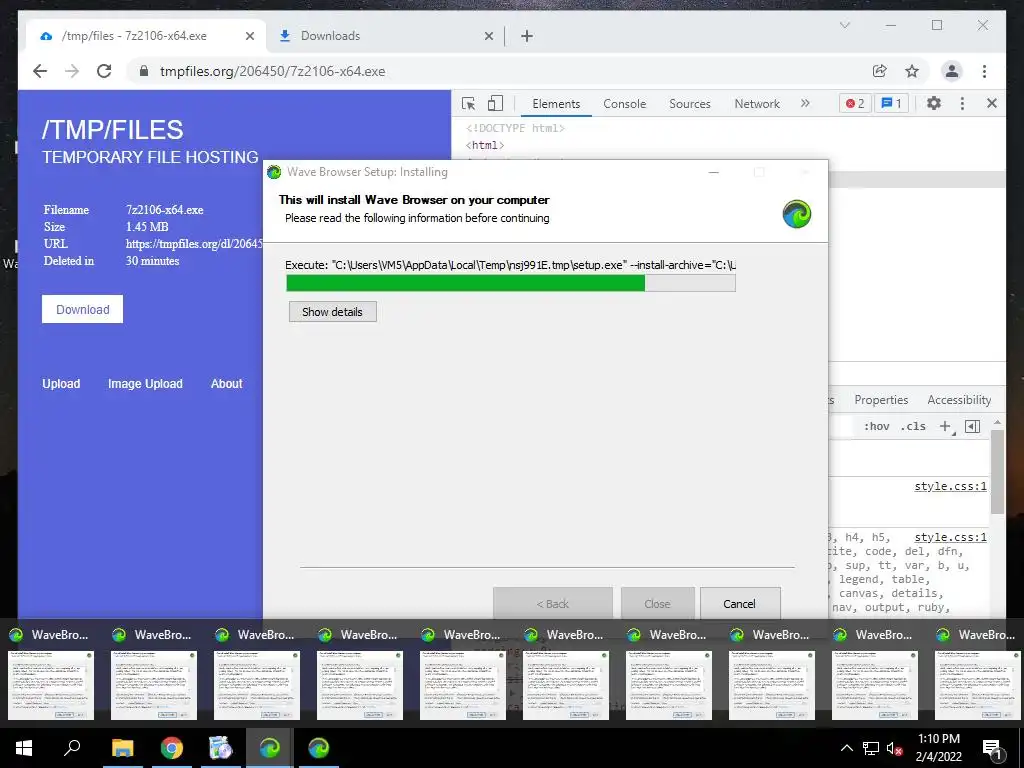Click the tmpfiles.org download URL
This screenshot has width=1024, height=768.
pyautogui.click(x=194, y=244)
